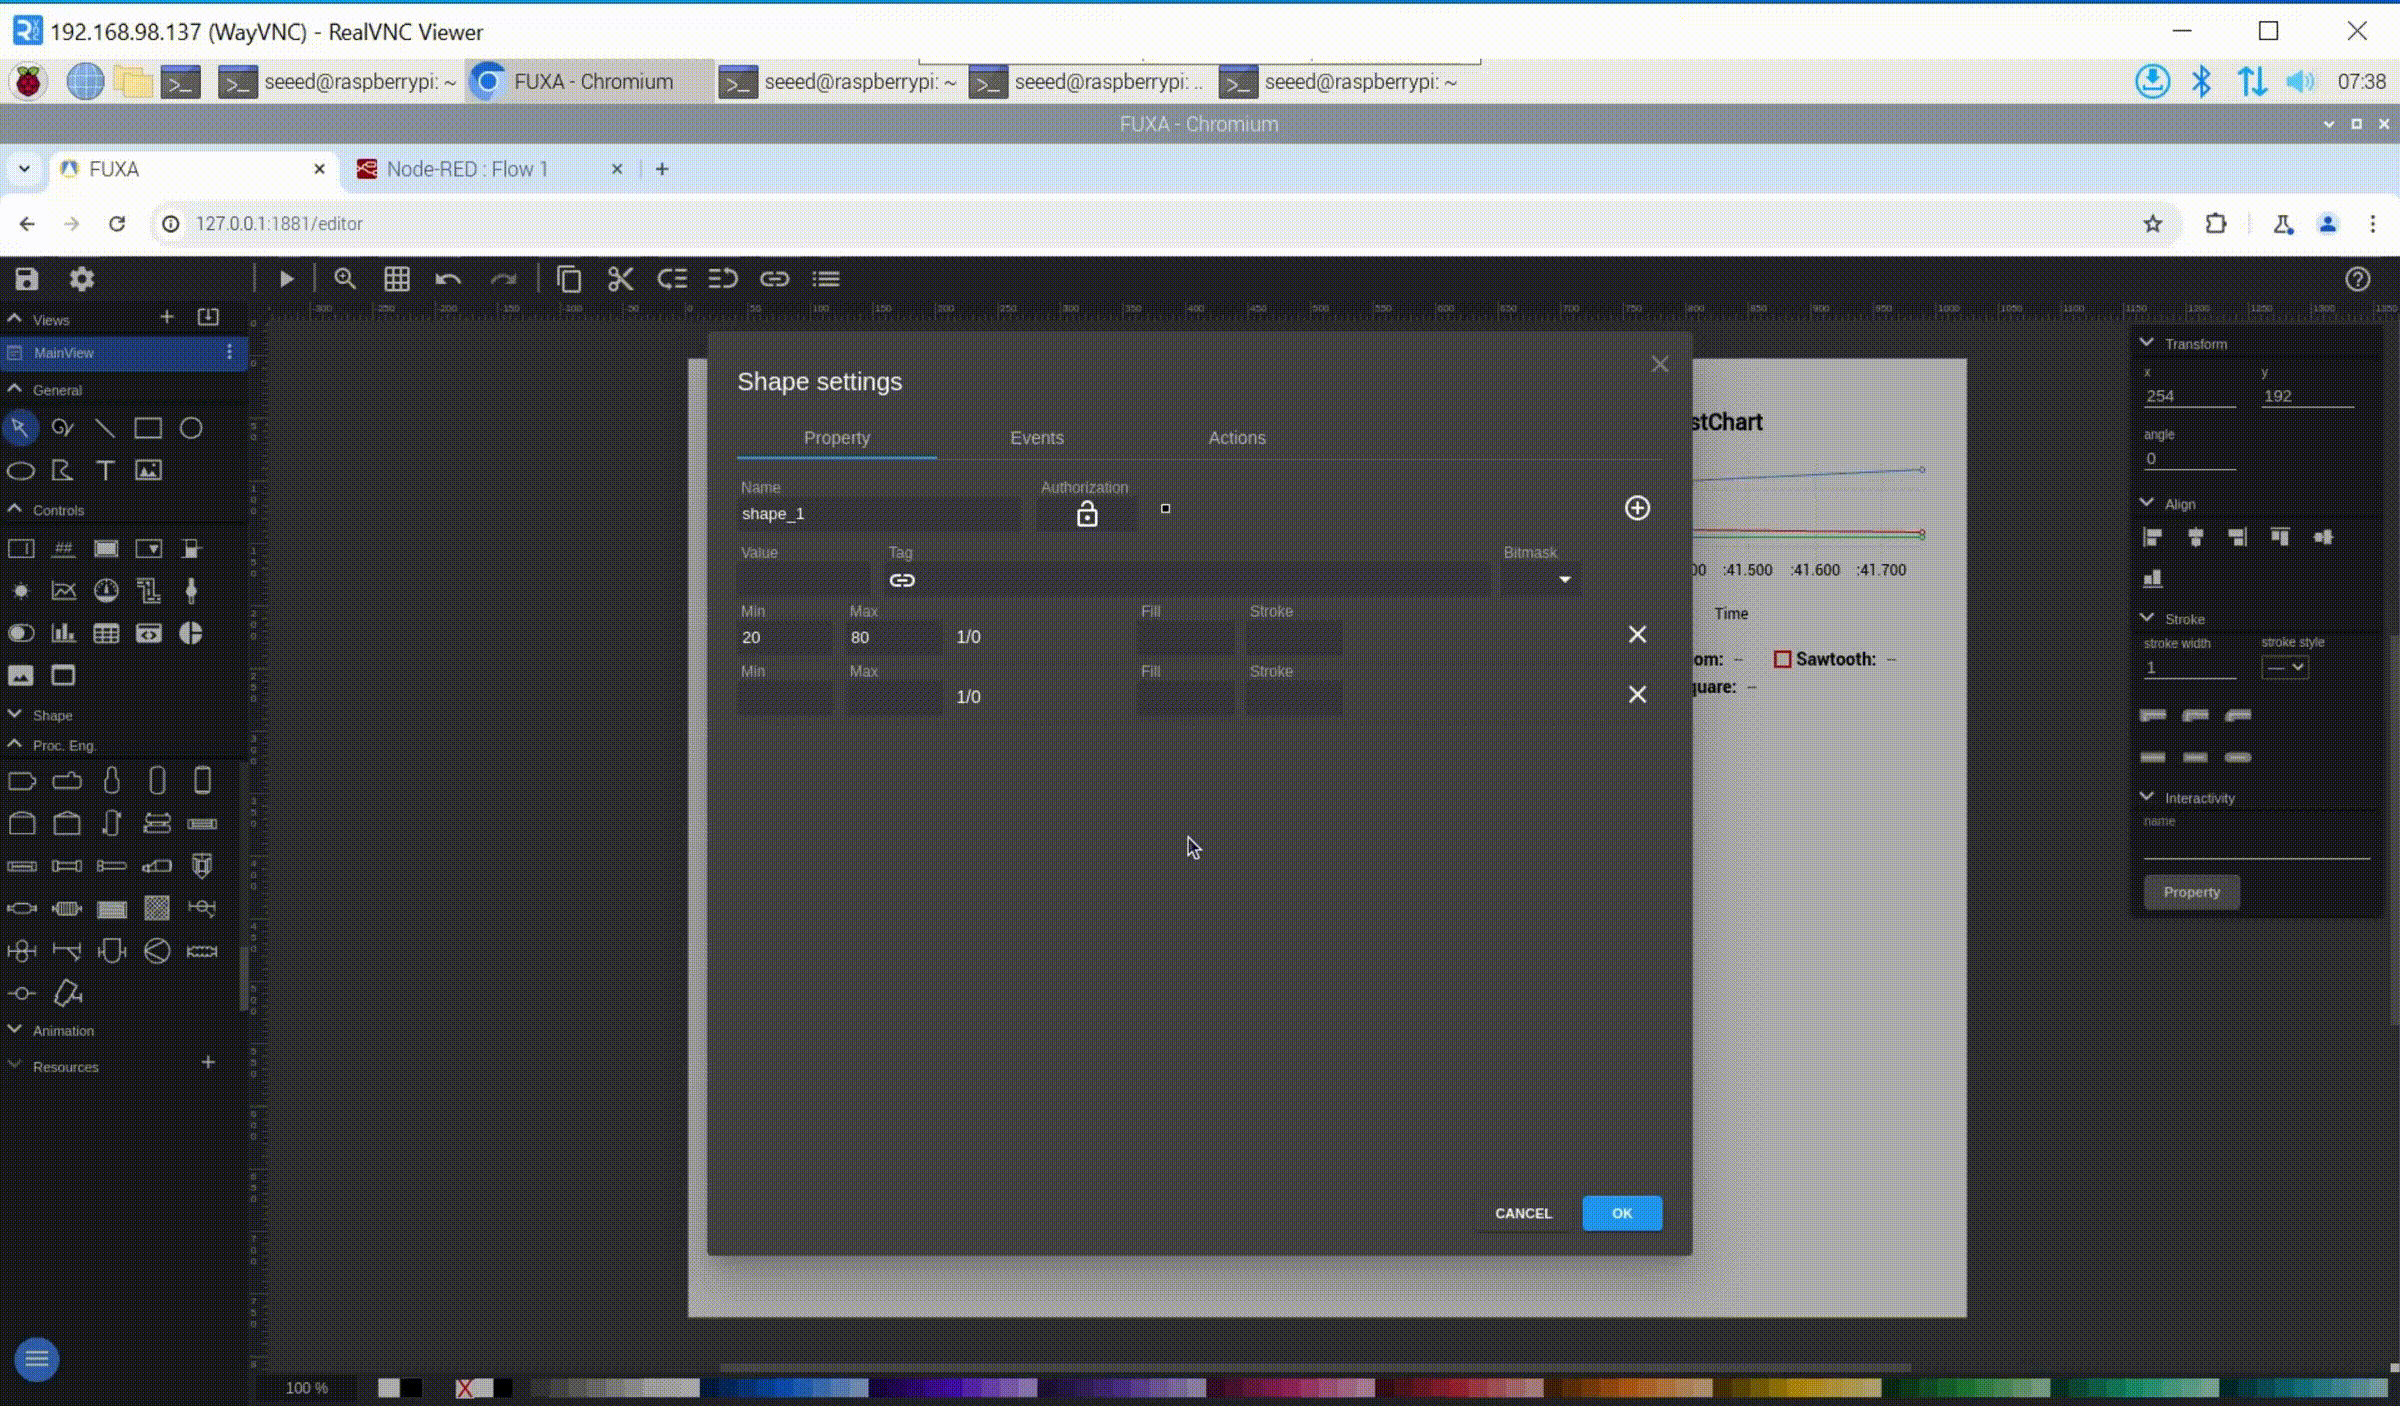Click the small checkbox beside the lock icon
The width and height of the screenshot is (2400, 1406).
1165,508
